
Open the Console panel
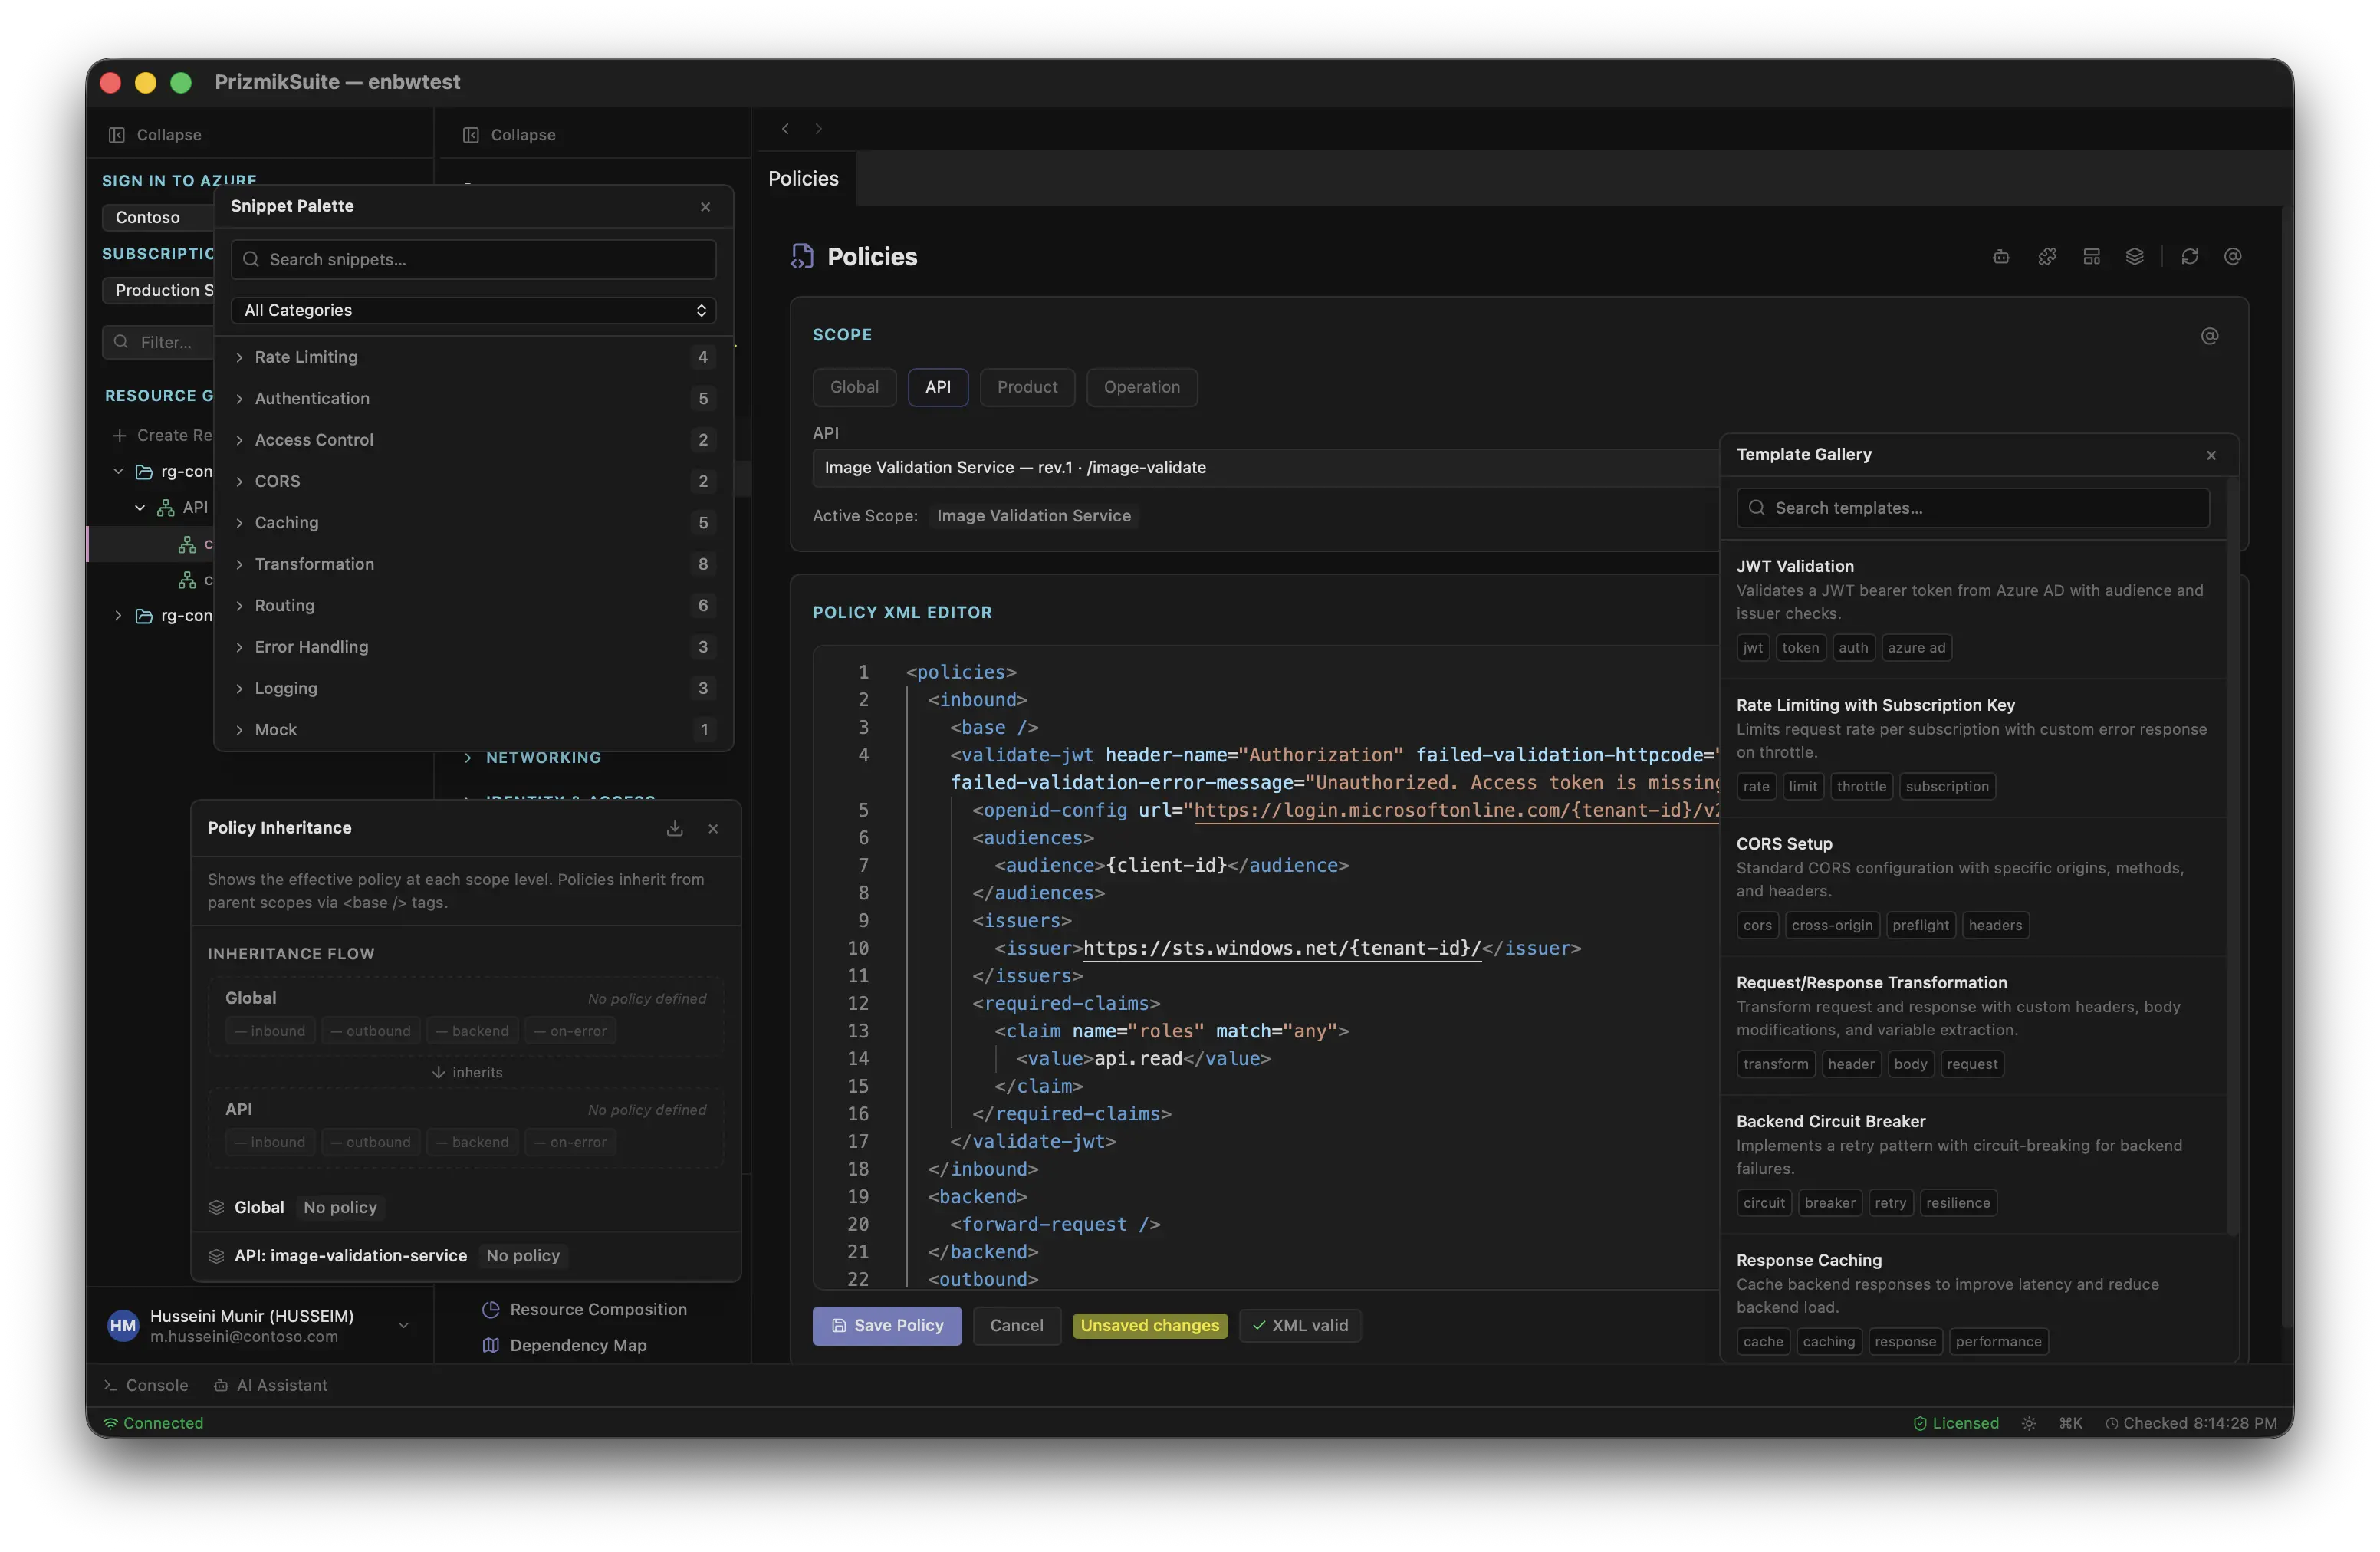[146, 1385]
